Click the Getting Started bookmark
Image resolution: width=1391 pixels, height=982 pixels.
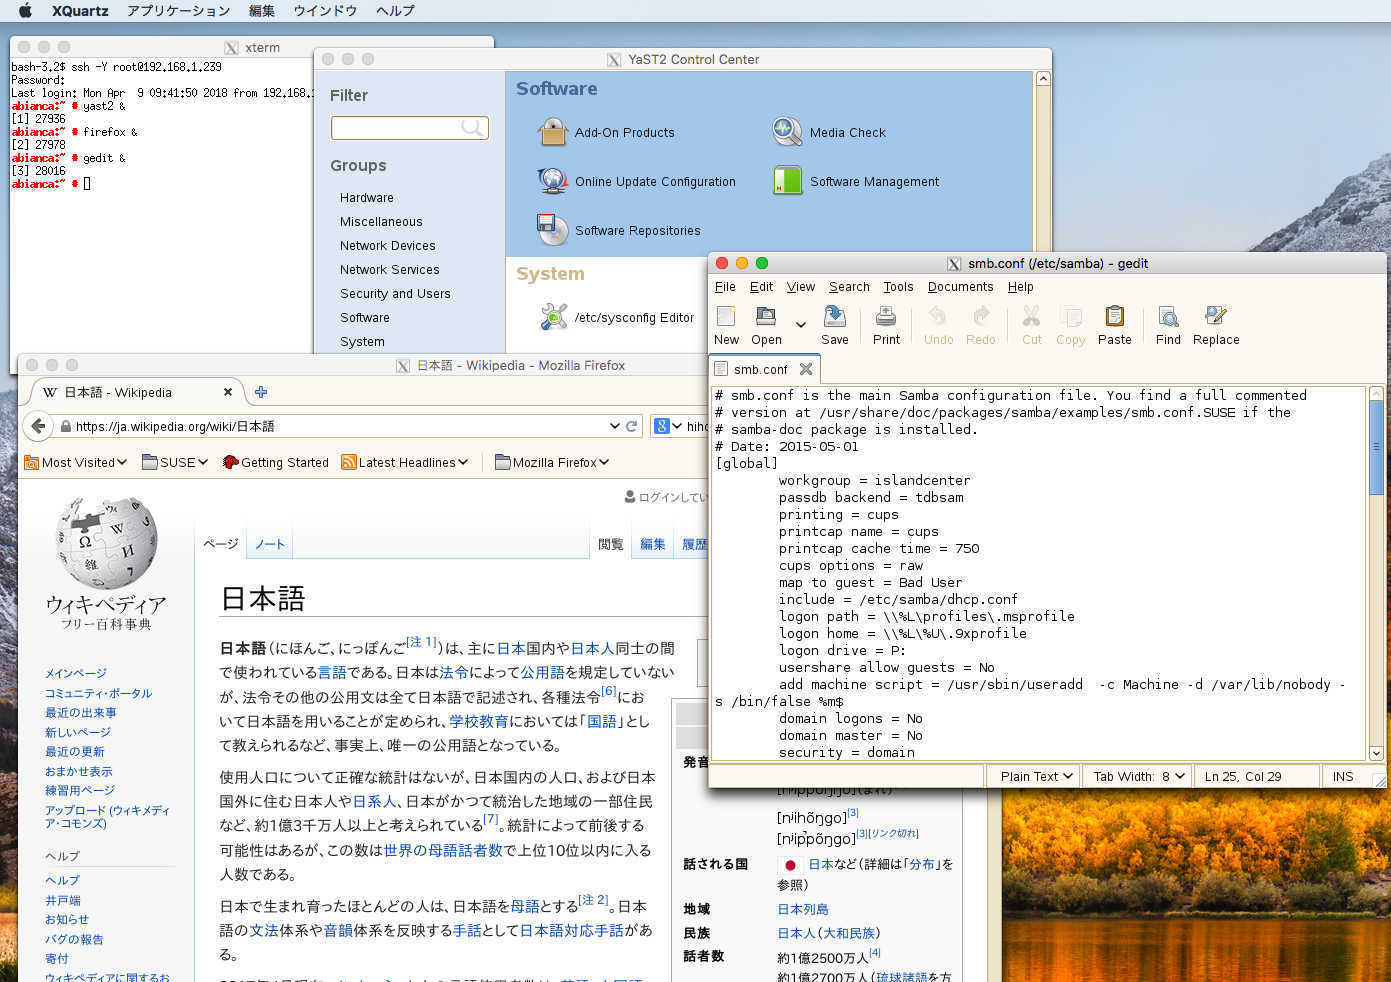pyautogui.click(x=275, y=462)
